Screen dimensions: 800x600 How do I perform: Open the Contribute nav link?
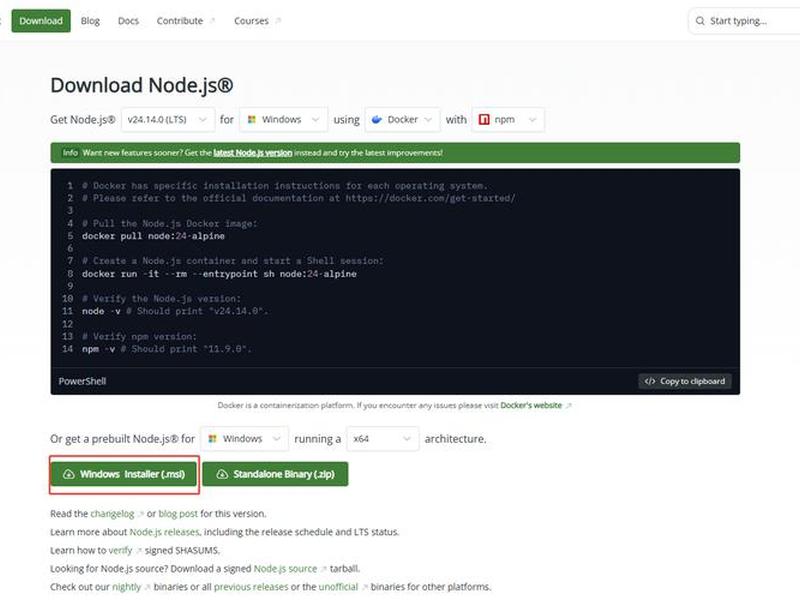pos(180,21)
